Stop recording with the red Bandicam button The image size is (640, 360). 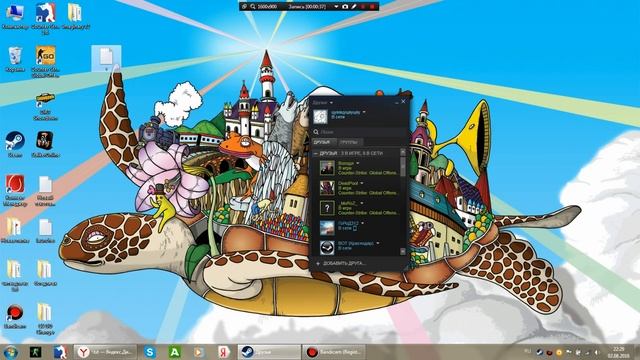pos(372,7)
